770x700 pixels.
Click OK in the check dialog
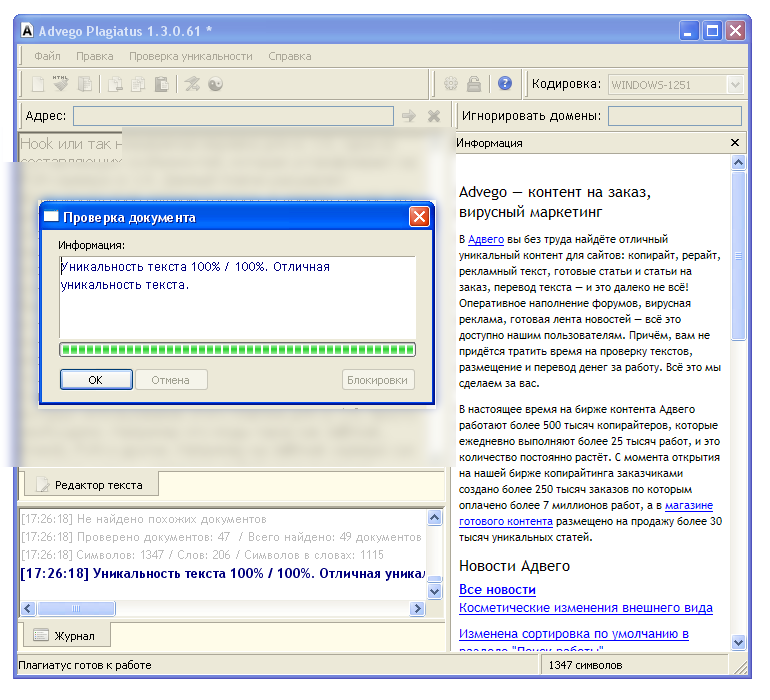96,380
